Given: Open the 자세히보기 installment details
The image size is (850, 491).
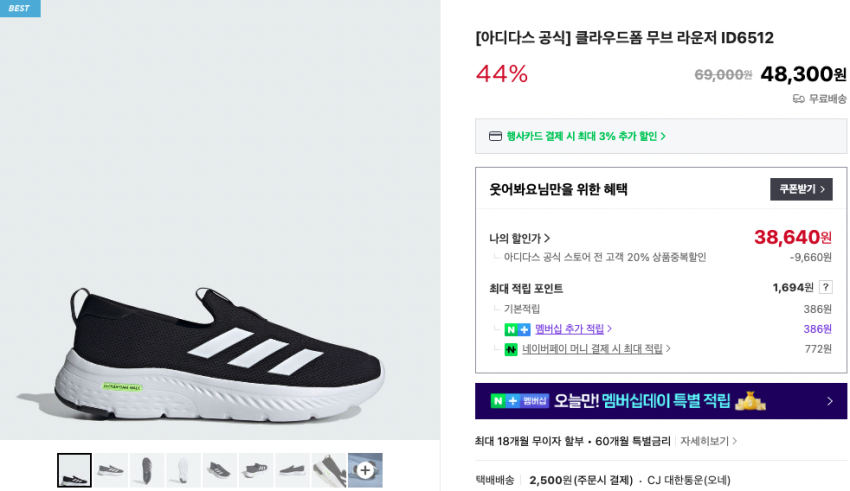Looking at the screenshot, I should click(x=708, y=441).
